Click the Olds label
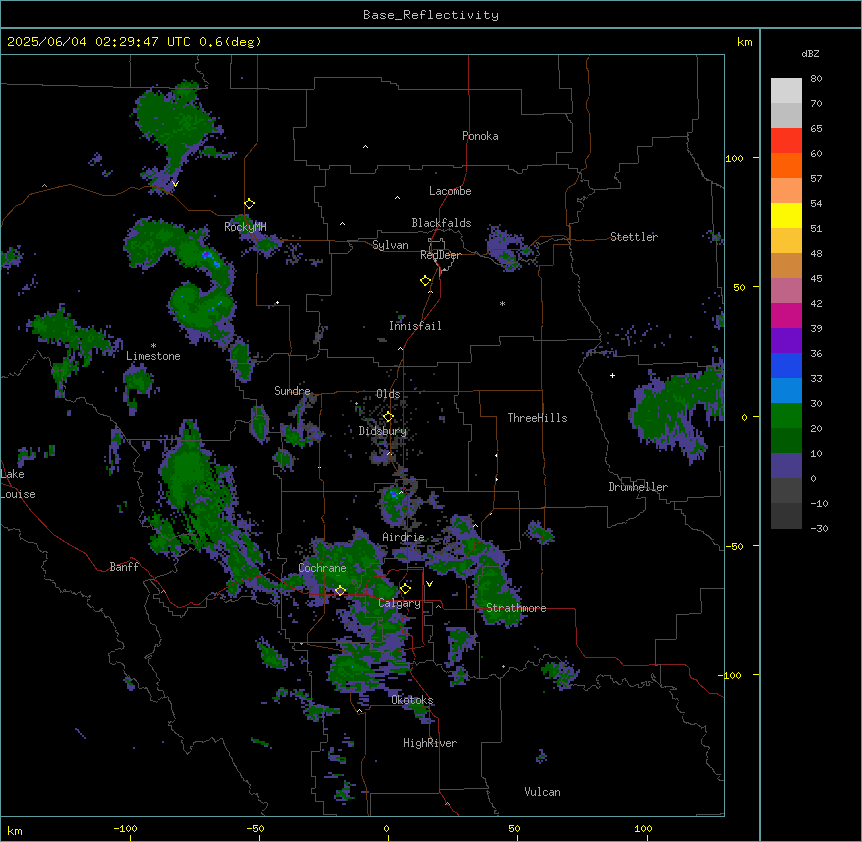The image size is (862, 842). pos(388,394)
